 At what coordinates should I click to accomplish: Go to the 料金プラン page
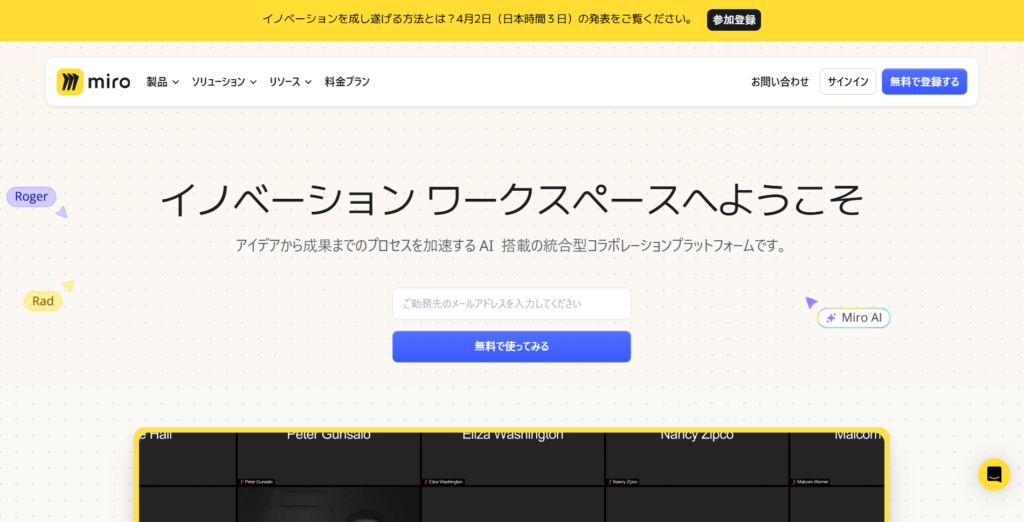tap(347, 82)
